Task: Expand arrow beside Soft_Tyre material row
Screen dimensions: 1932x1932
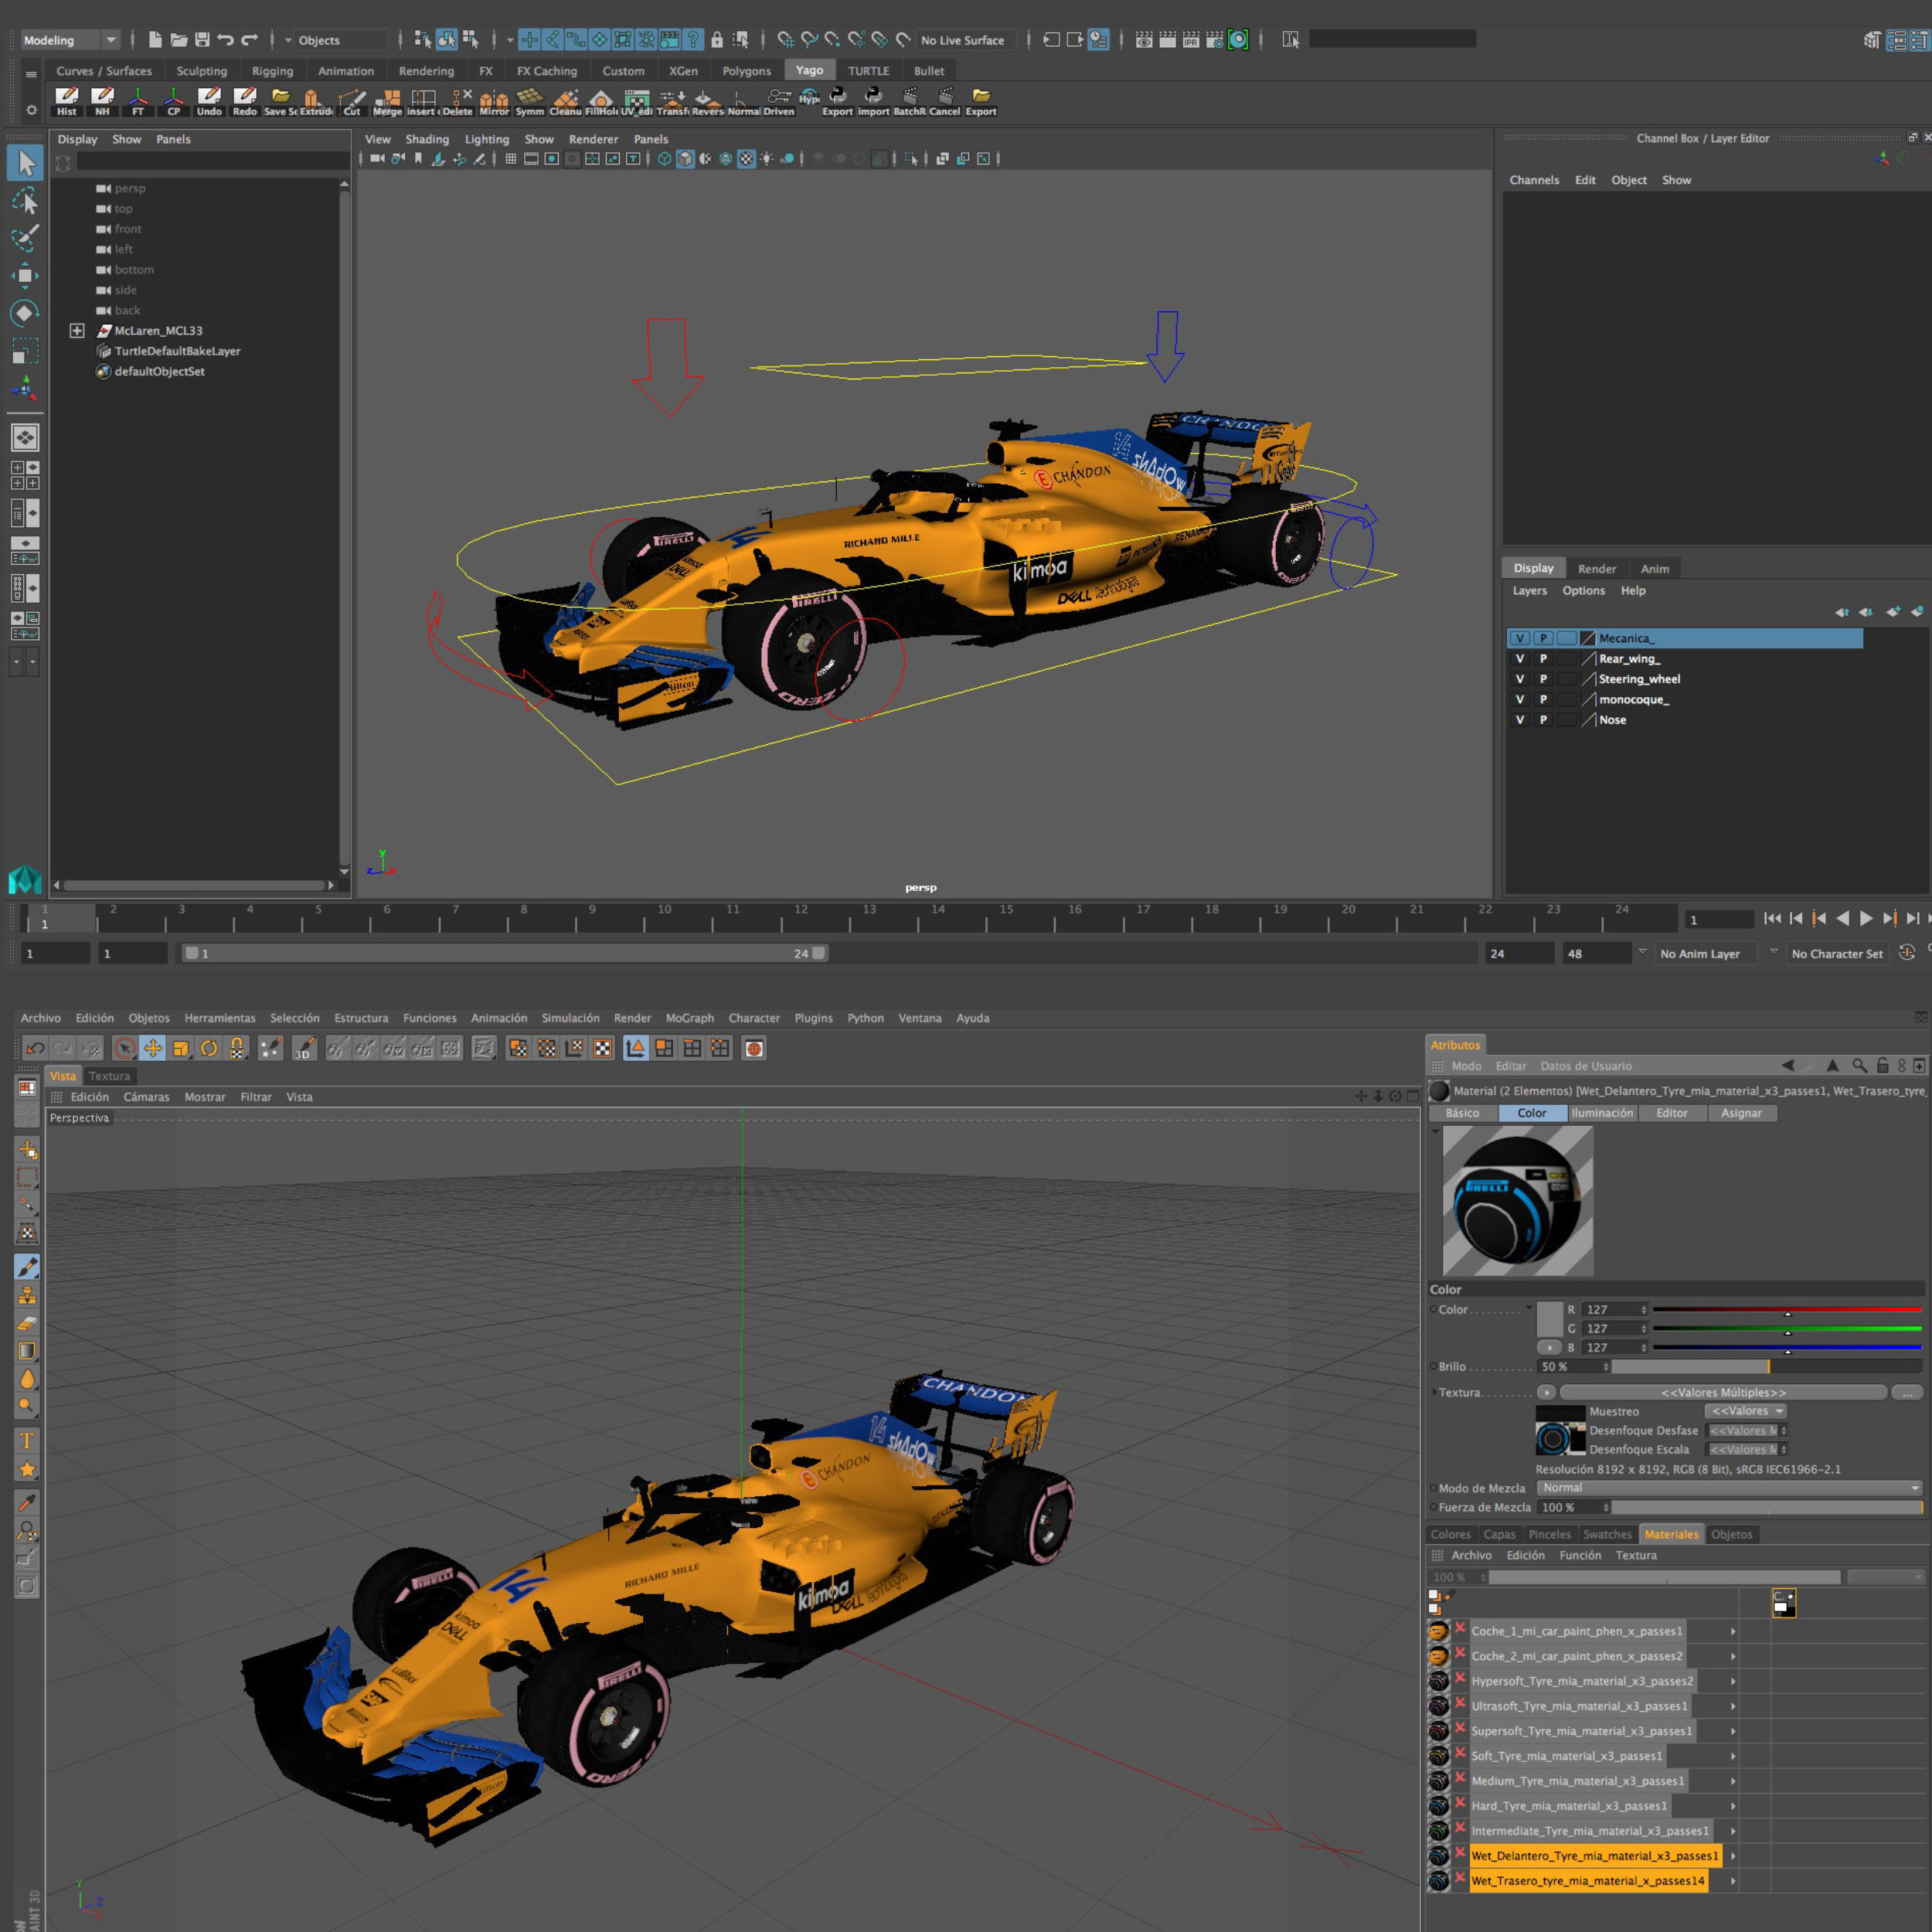Action: [1733, 1756]
